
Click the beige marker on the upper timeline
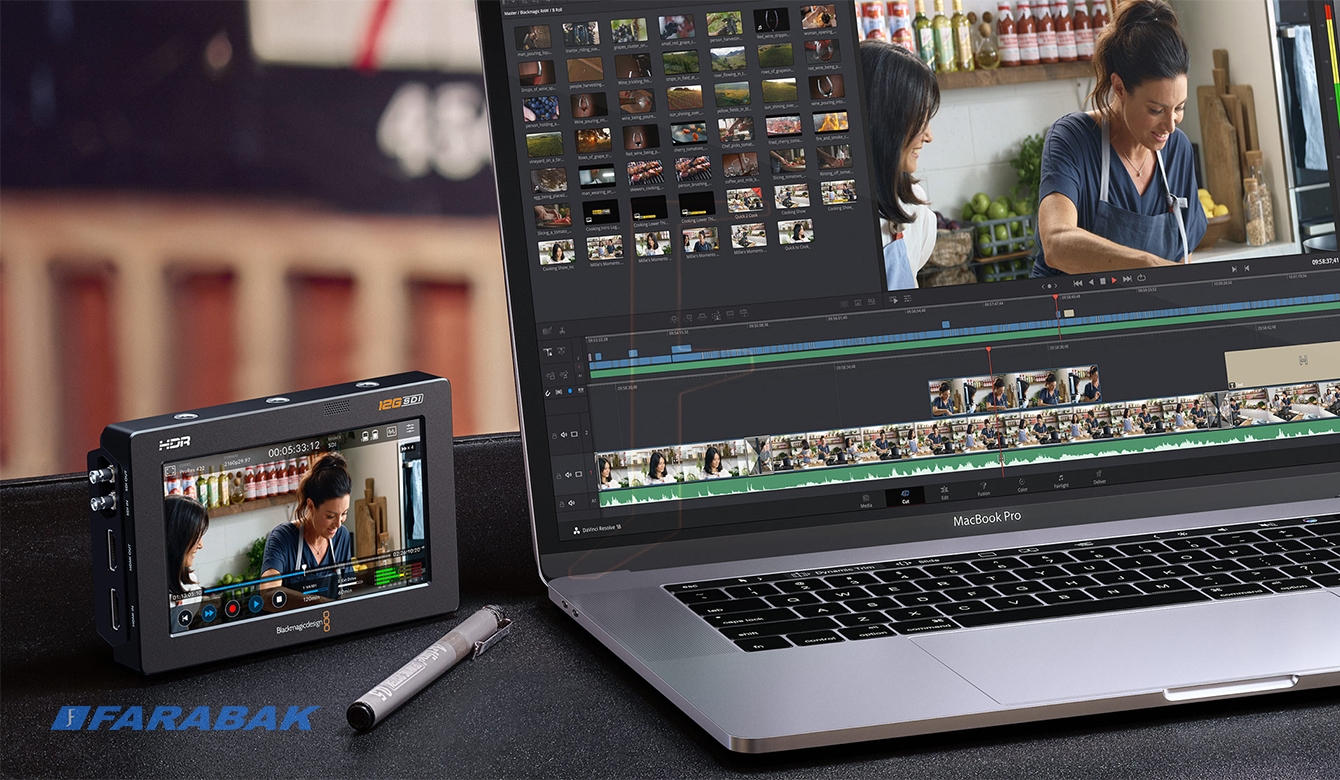[x=1069, y=313]
